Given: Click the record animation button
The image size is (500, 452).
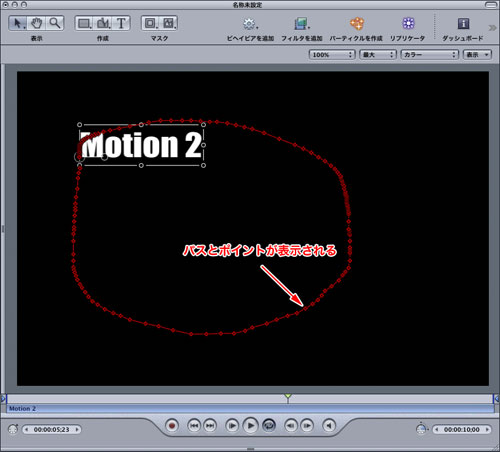Looking at the screenshot, I should [172, 426].
